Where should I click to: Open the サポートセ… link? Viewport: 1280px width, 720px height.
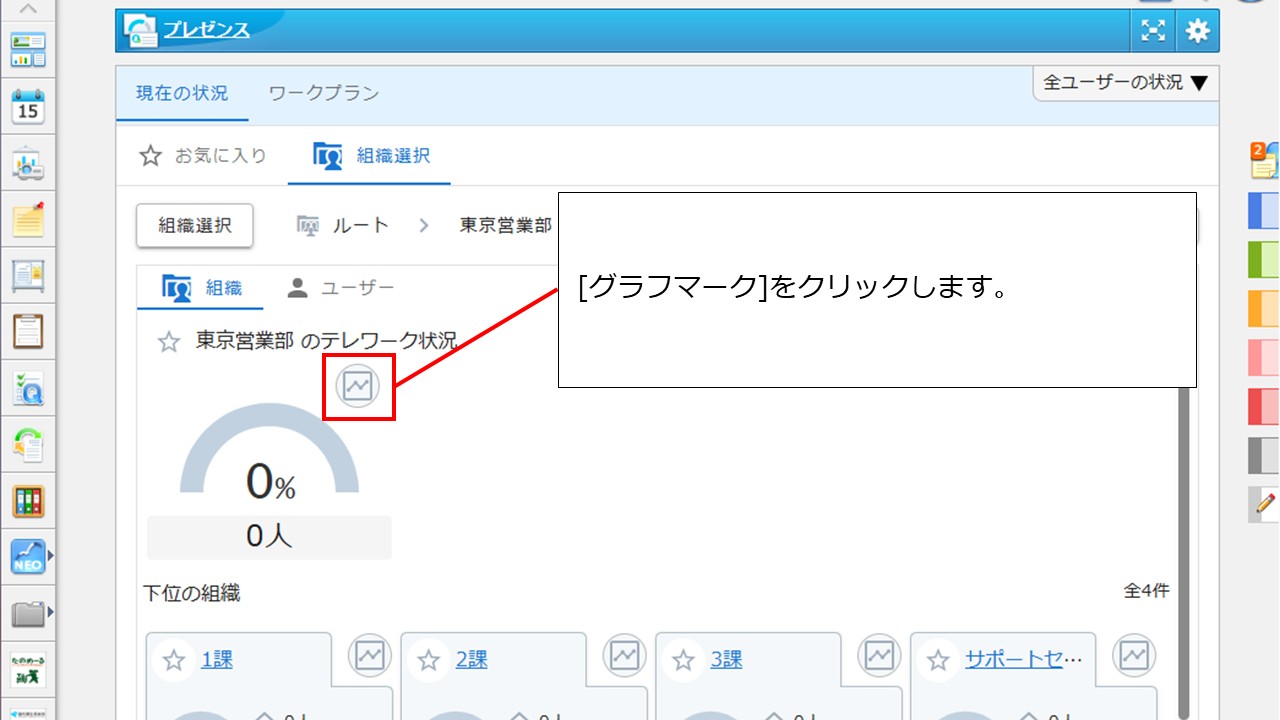[1024, 660]
